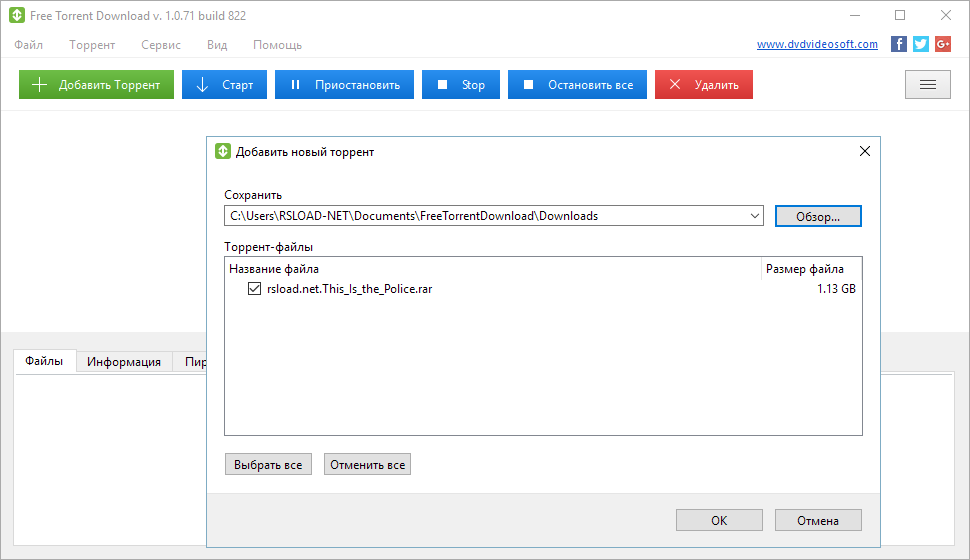The height and width of the screenshot is (560, 970).
Task: Click the 1.13 GB size value
Action: click(x=836, y=288)
